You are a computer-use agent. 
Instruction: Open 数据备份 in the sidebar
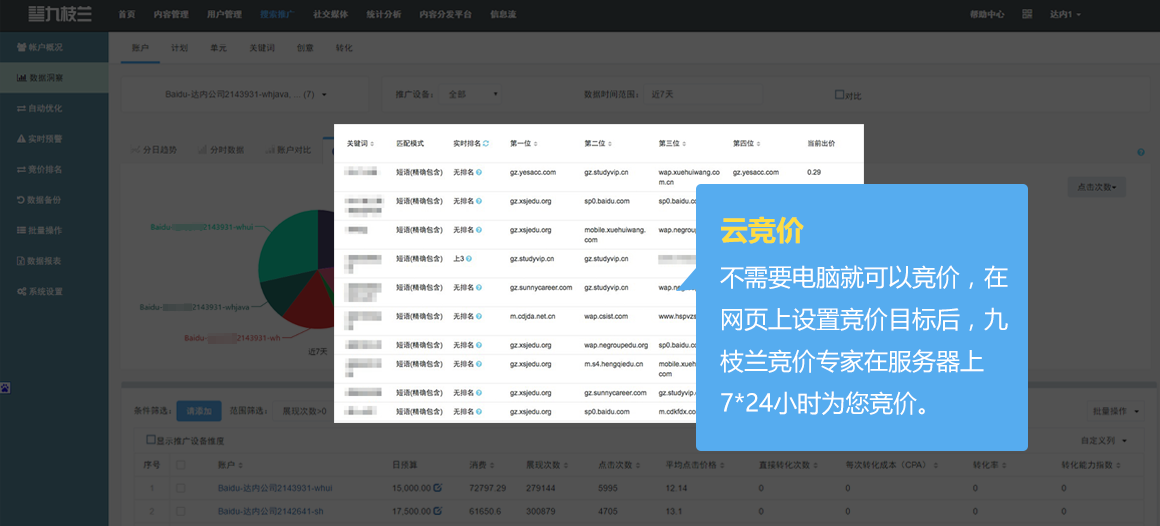(x=54, y=200)
